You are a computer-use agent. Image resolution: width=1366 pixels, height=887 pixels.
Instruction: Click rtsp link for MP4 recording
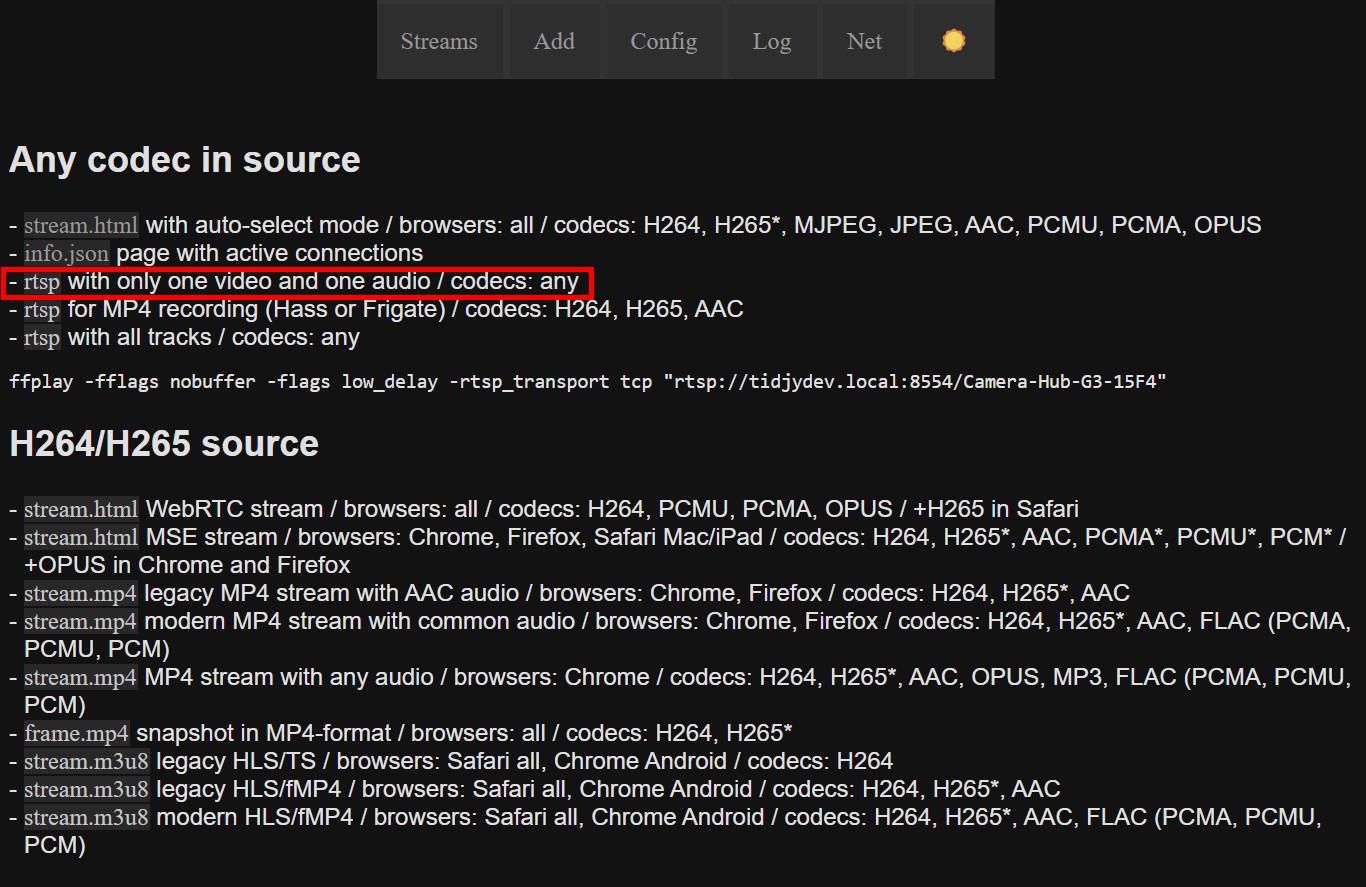pyautogui.click(x=42, y=310)
